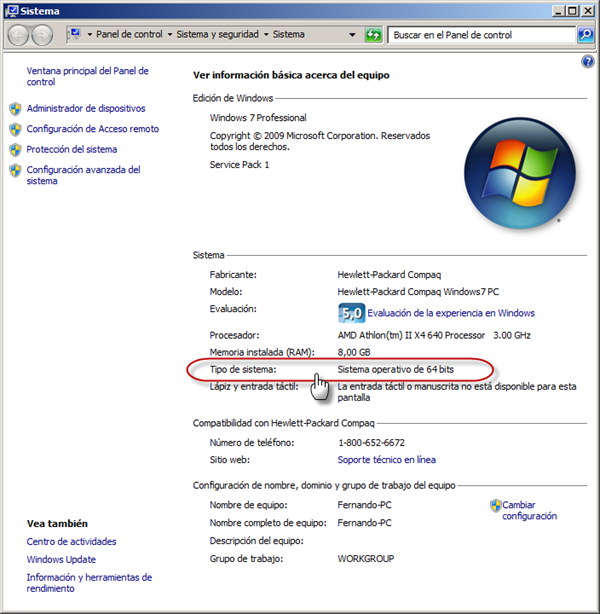Click the 8,00 GB memory value
Image resolution: width=600 pixels, height=614 pixels.
[354, 352]
